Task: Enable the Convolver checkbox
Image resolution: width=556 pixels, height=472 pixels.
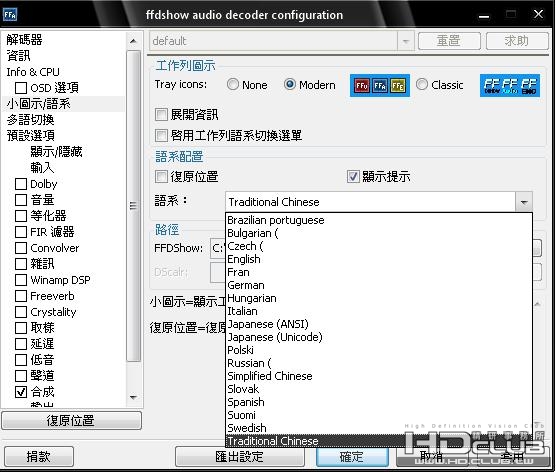Action: (x=21, y=248)
